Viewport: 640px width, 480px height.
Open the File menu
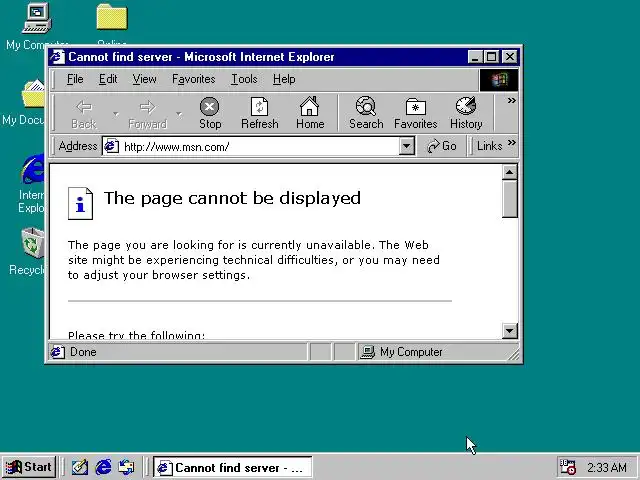pos(75,79)
